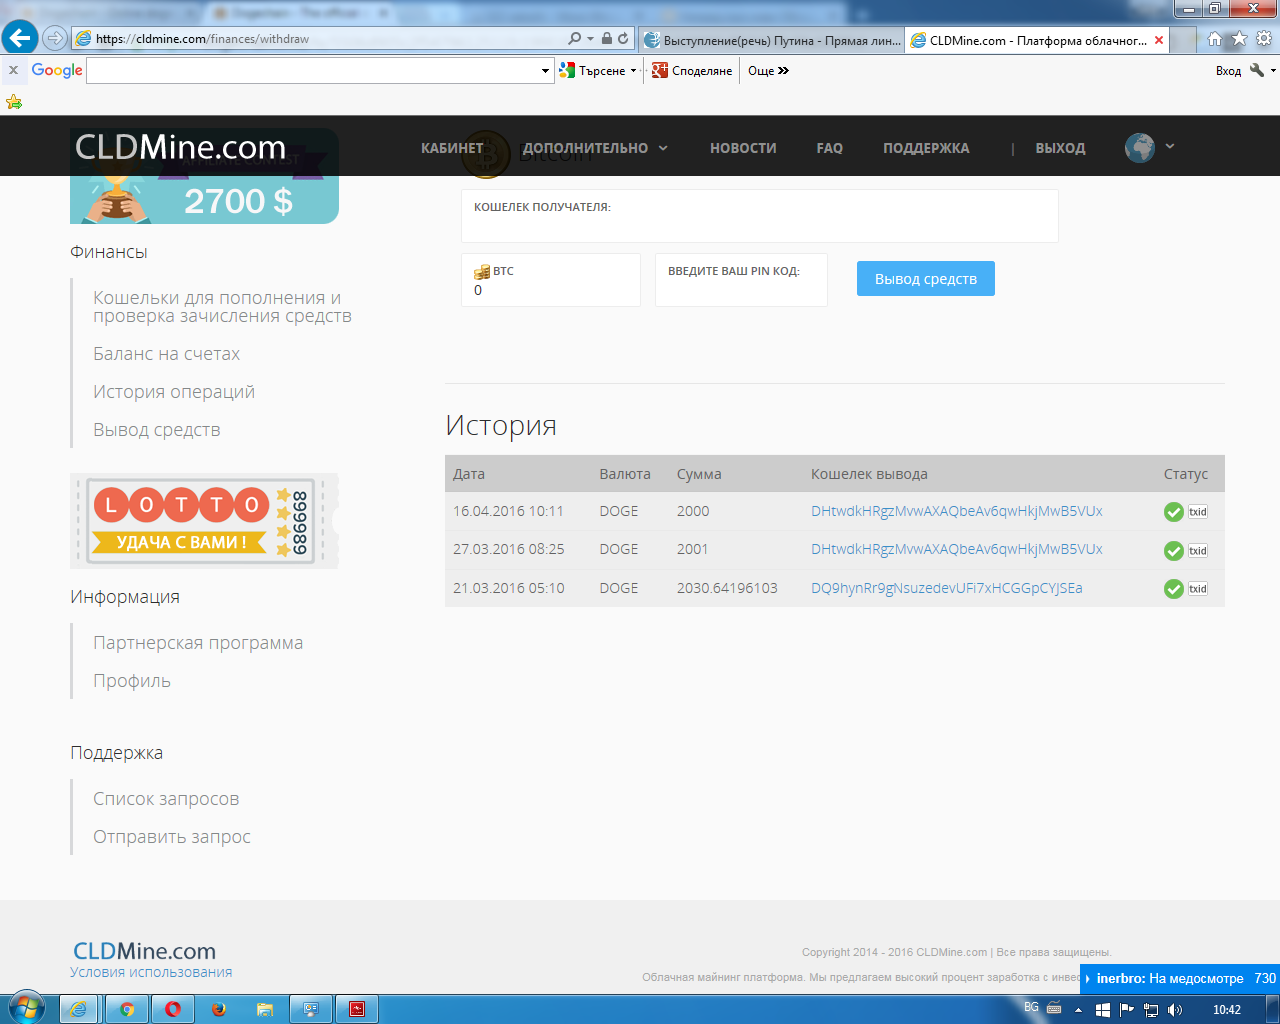The width and height of the screenshot is (1280, 1024).
Task: Open the txid icon on the 27.03.2016 row
Action: click(x=1198, y=550)
